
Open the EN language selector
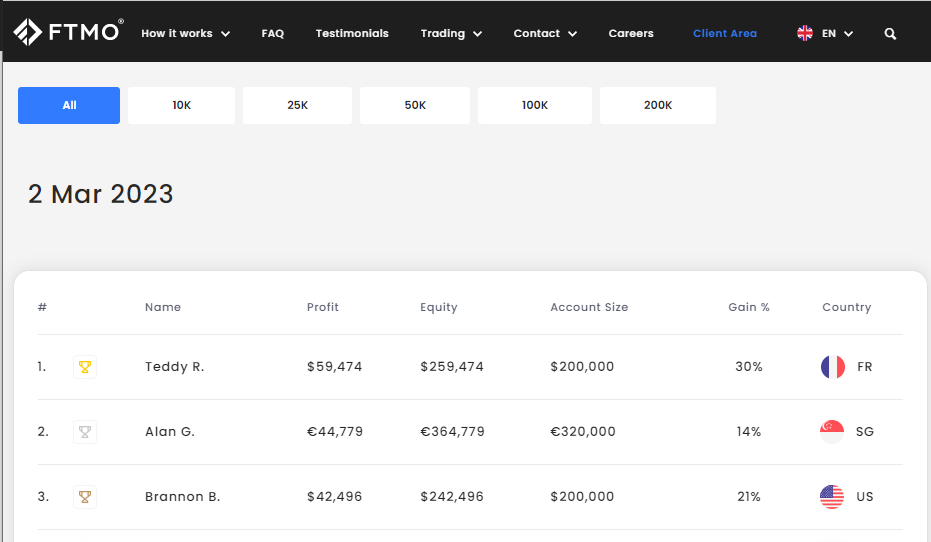click(837, 34)
